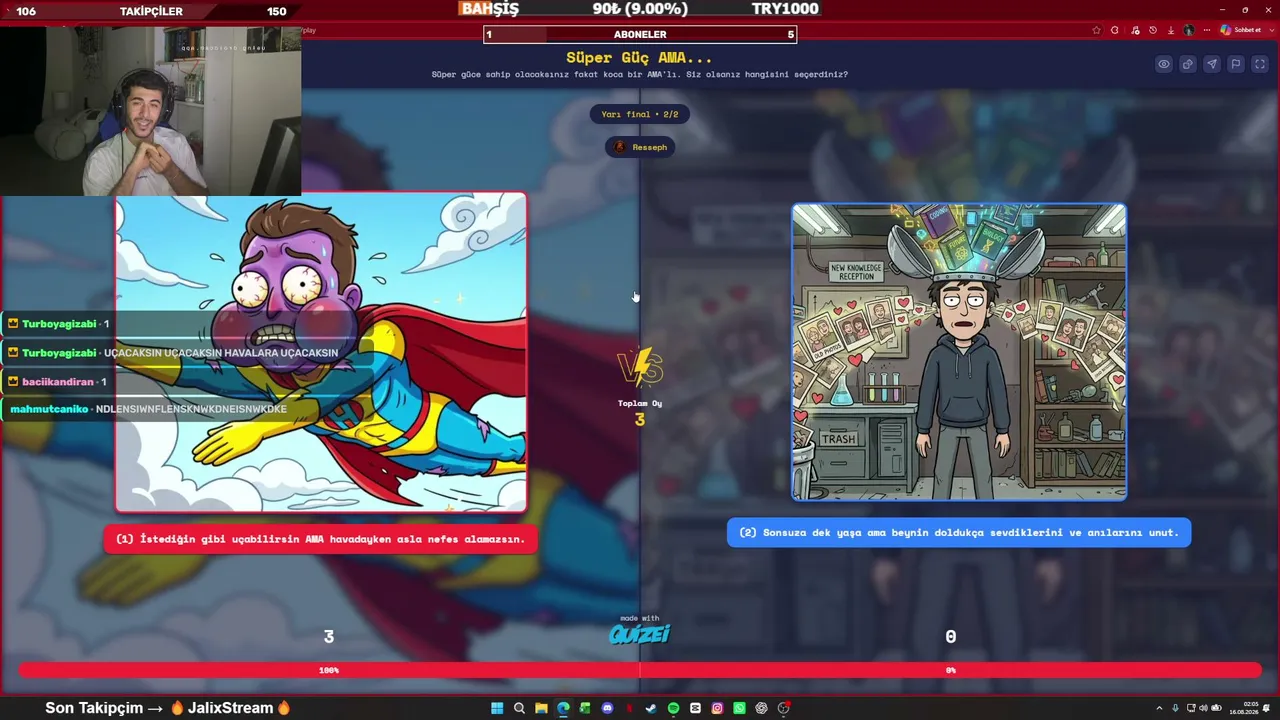Open the browser profile avatar
This screenshot has width=1280, height=720.
(x=1188, y=30)
